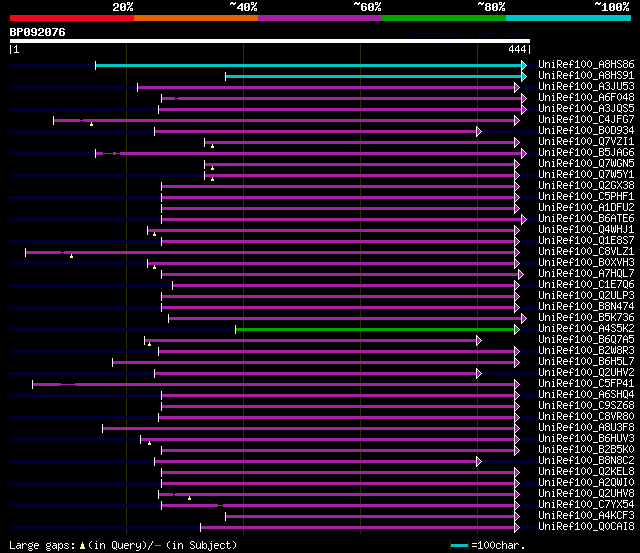
Task: Select the UniRef100_C5FP41 hit name
Action: (x=586, y=384)
